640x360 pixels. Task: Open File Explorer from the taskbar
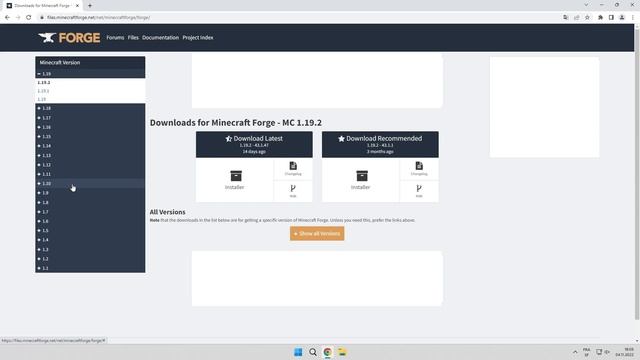[342, 352]
